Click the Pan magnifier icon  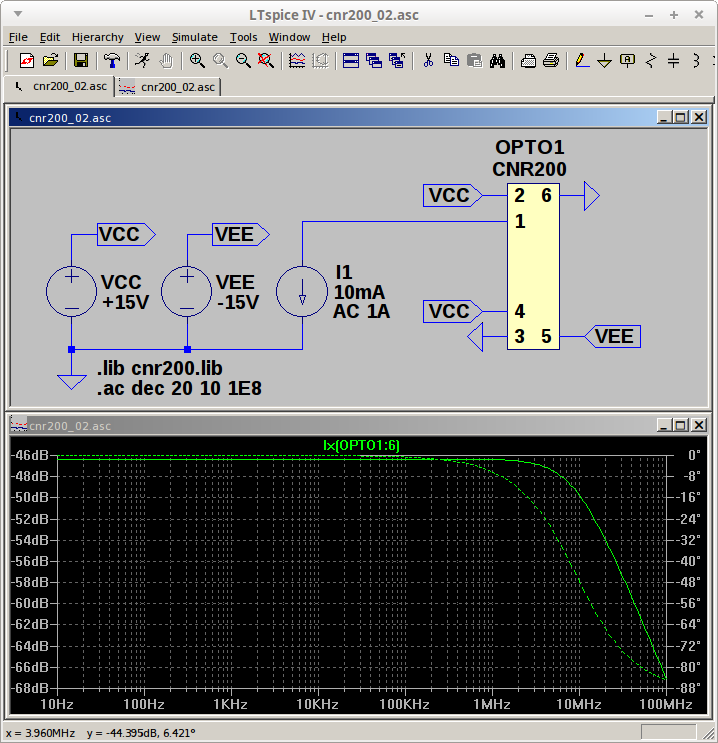click(220, 61)
